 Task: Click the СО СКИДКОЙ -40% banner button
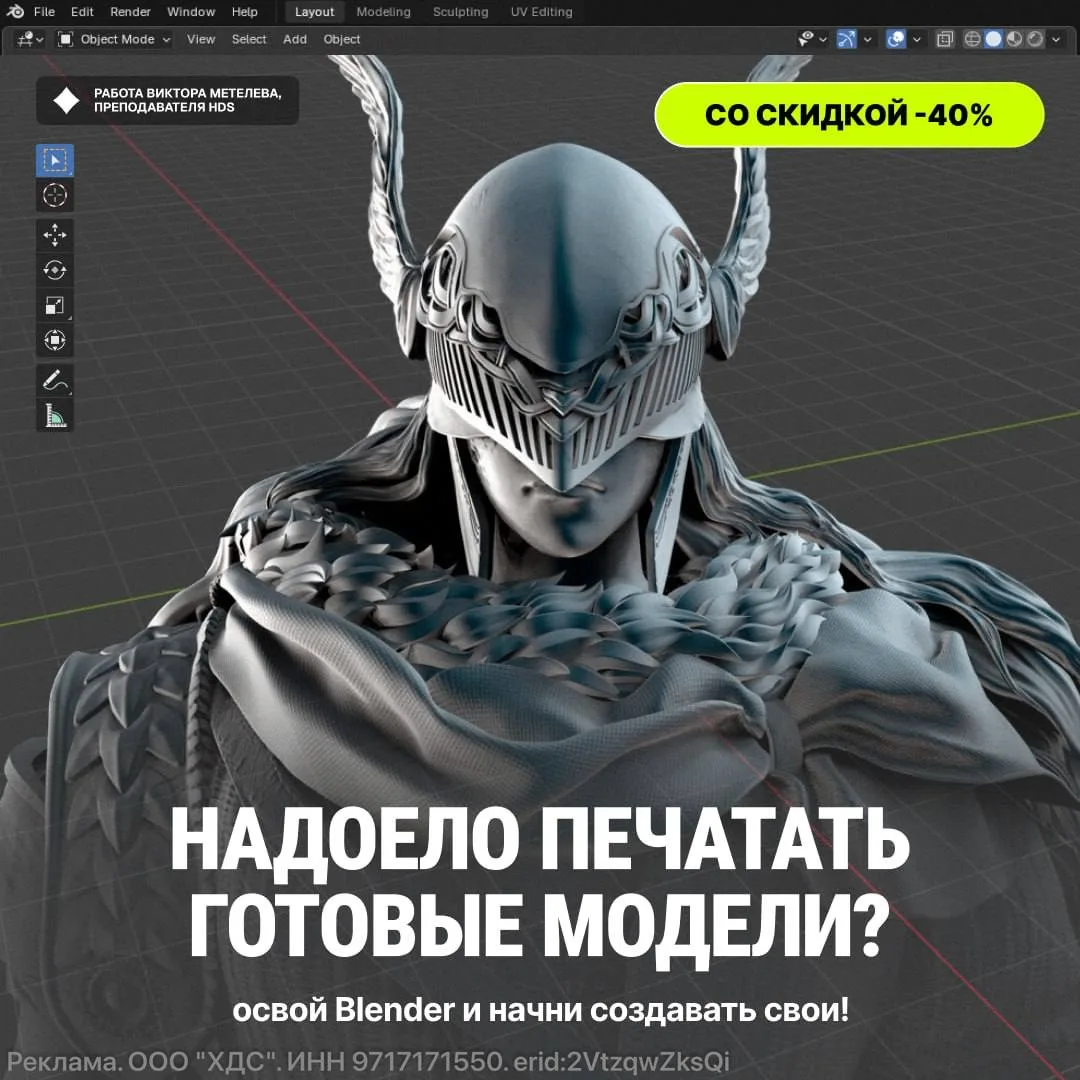coord(849,114)
